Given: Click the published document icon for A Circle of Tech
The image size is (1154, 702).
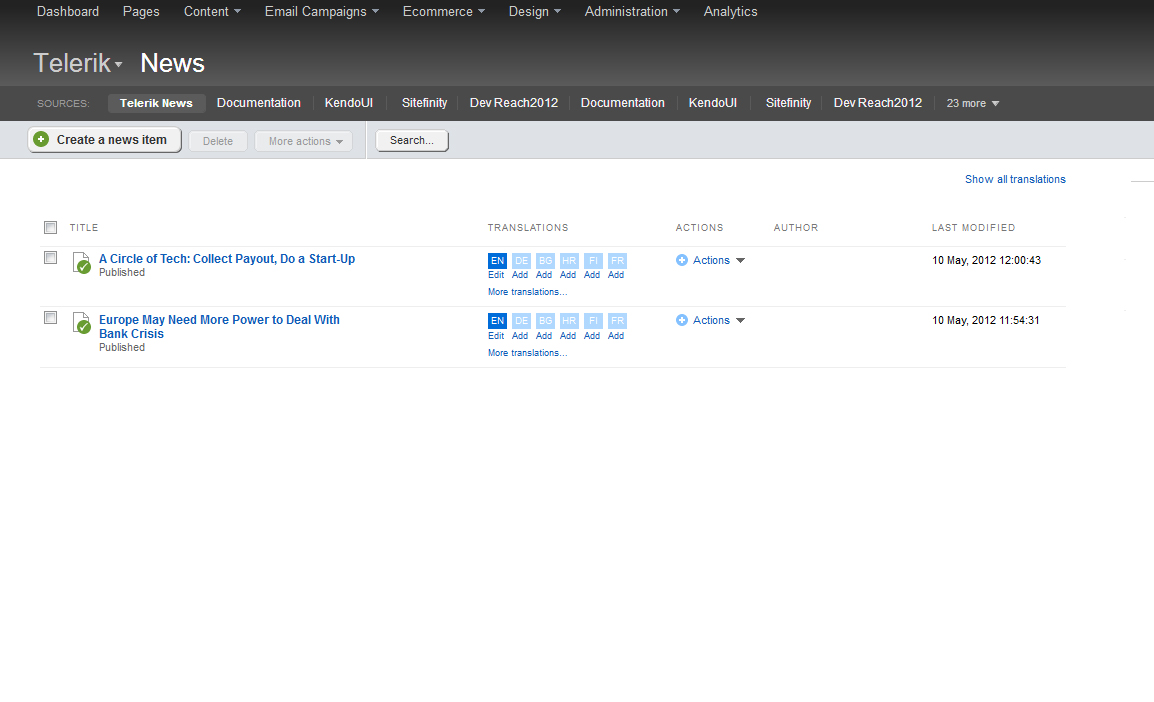Looking at the screenshot, I should pos(82,263).
